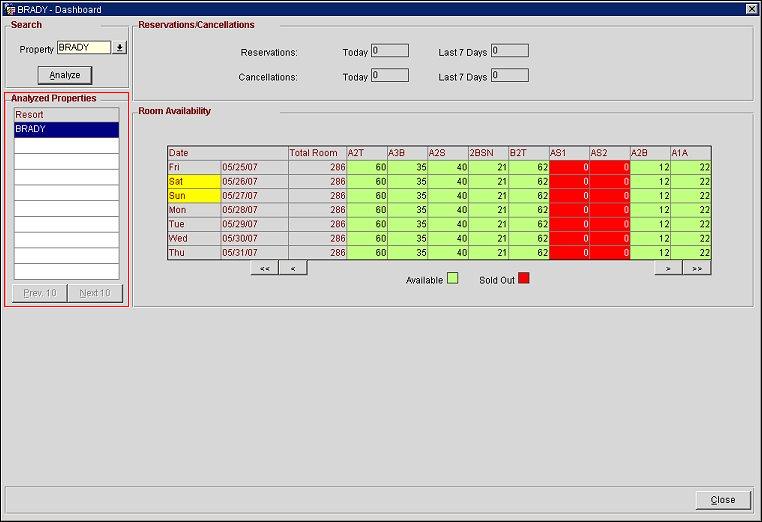Click the AS1 sold-out cell for Friday

point(568,167)
